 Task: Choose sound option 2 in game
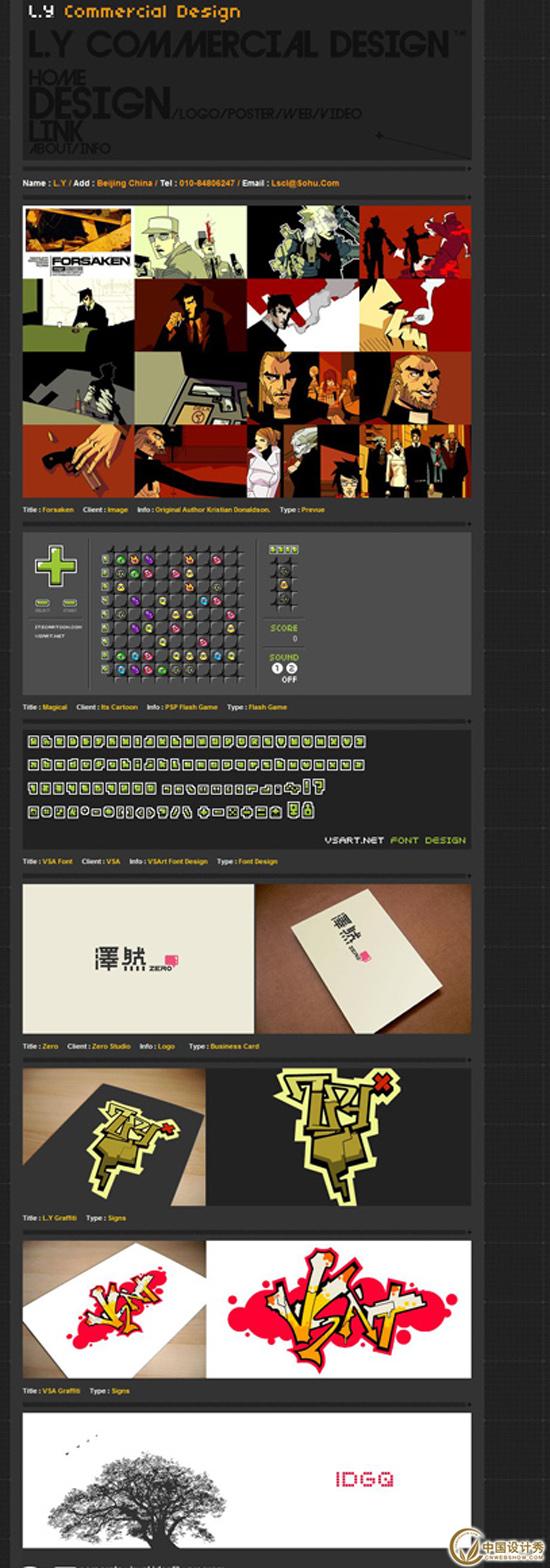292,668
